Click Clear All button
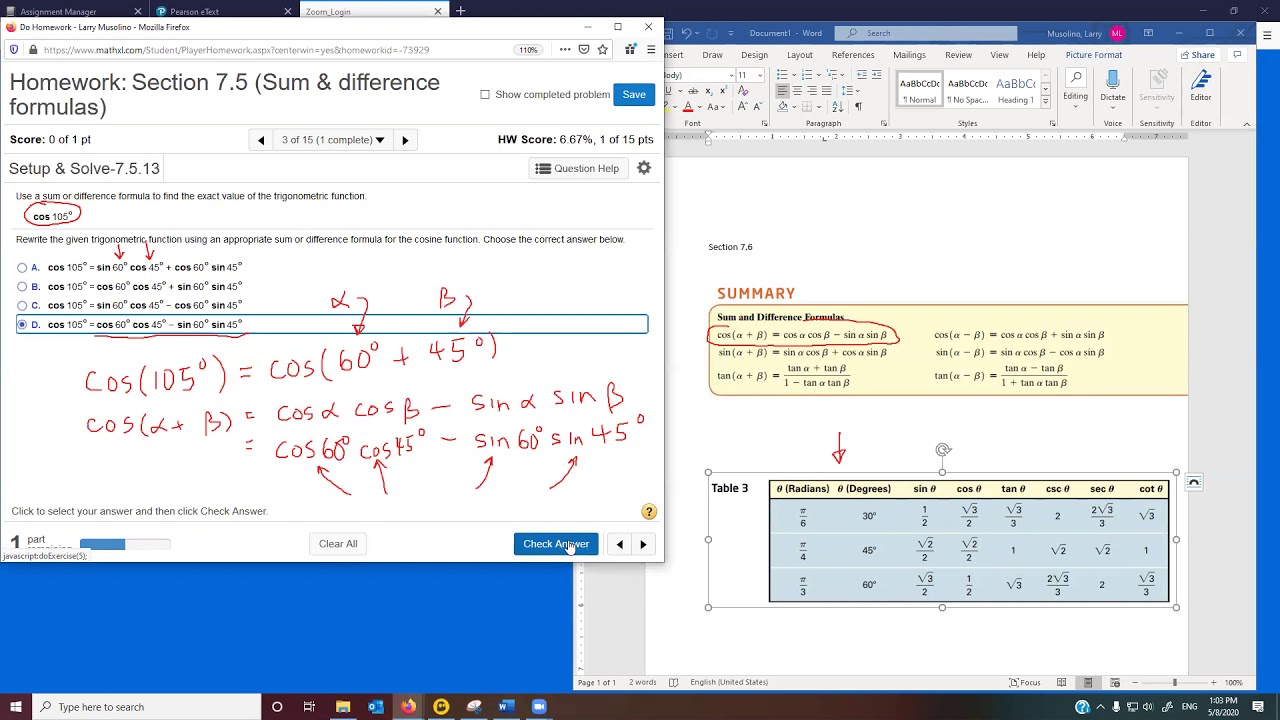Screen dimensions: 1280x720 point(338,544)
